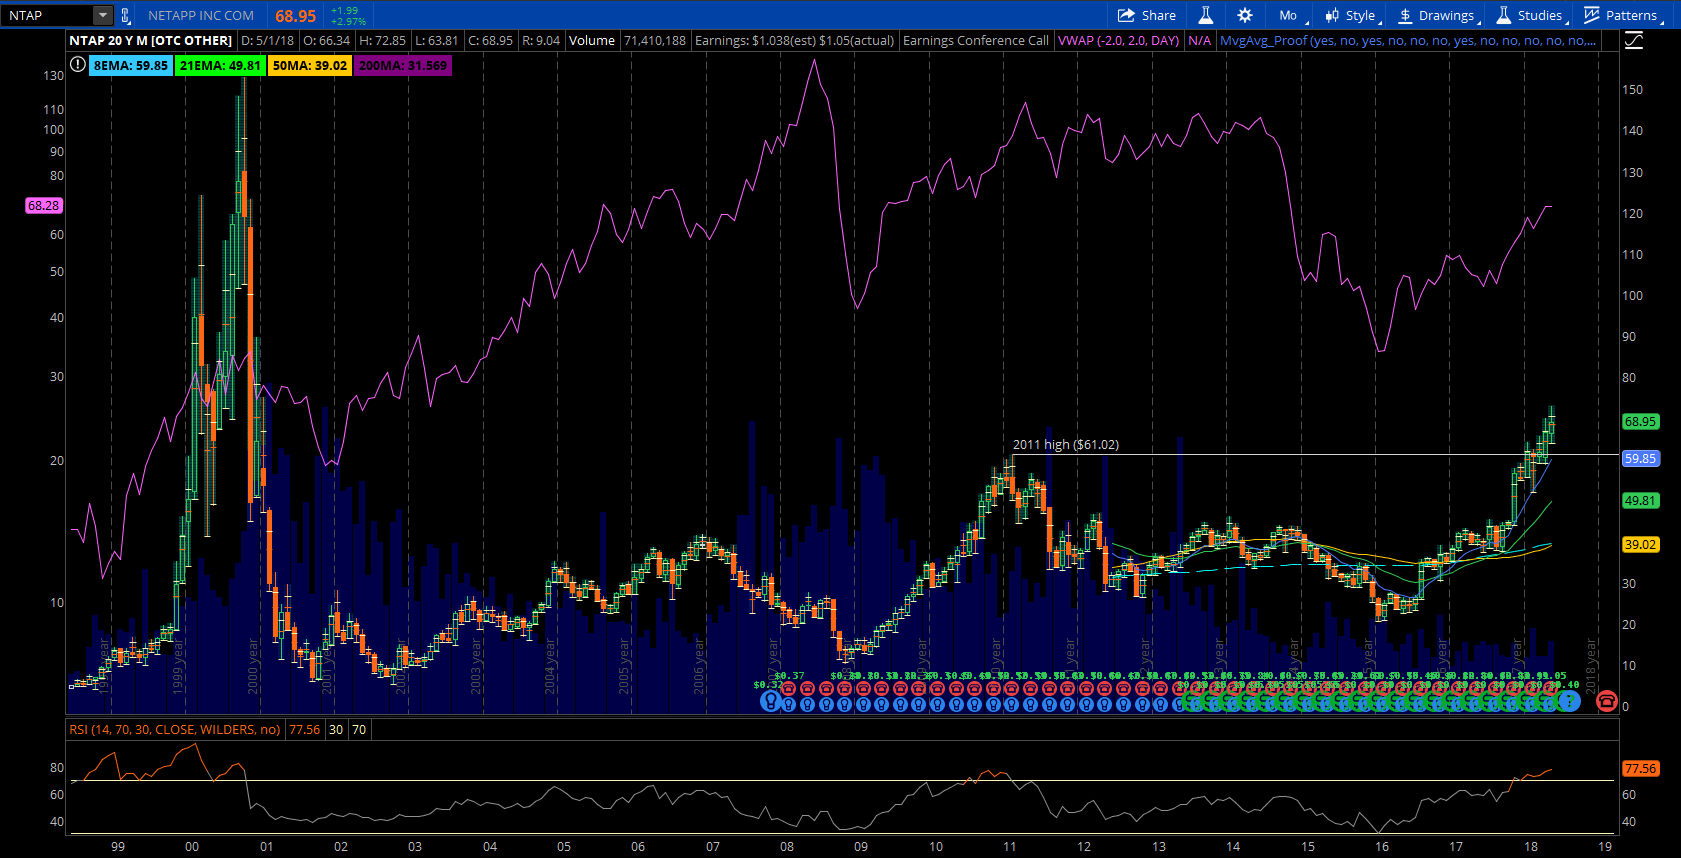Click the MvgAvg_Proof study label
Screen dimensions: 1681x858
click(x=1408, y=40)
